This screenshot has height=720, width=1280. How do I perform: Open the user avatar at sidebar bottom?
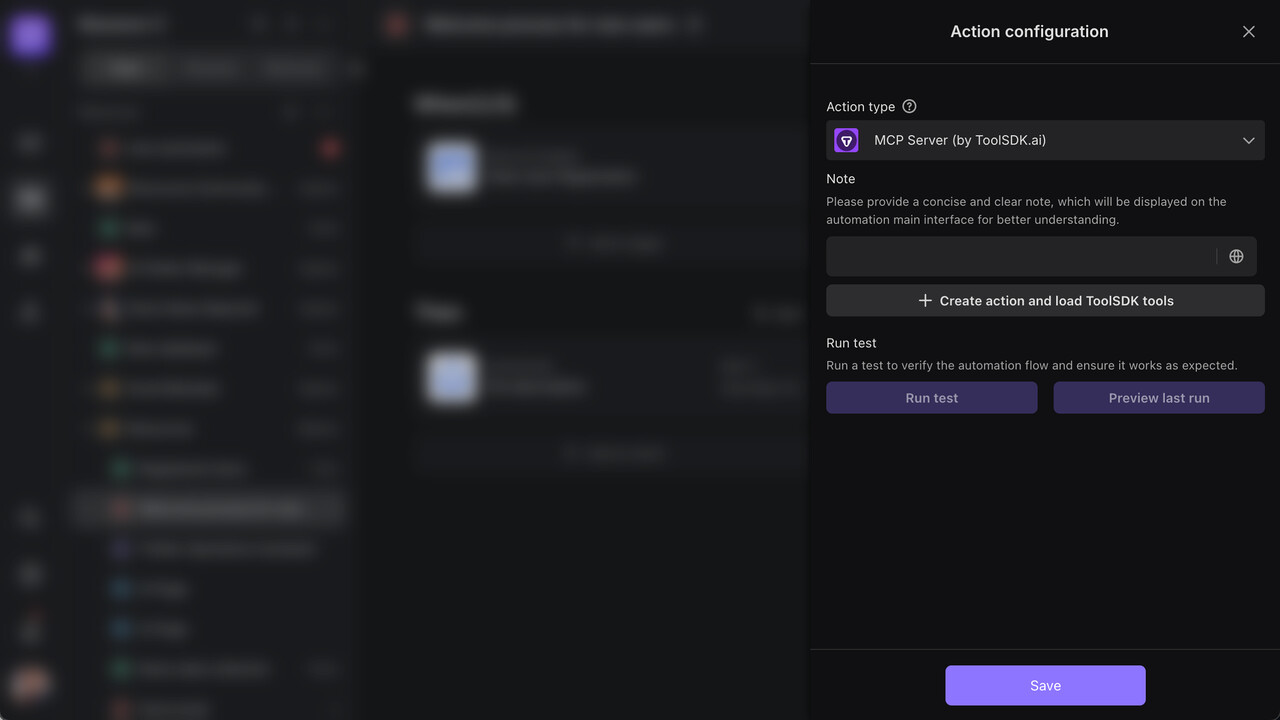pyautogui.click(x=30, y=684)
